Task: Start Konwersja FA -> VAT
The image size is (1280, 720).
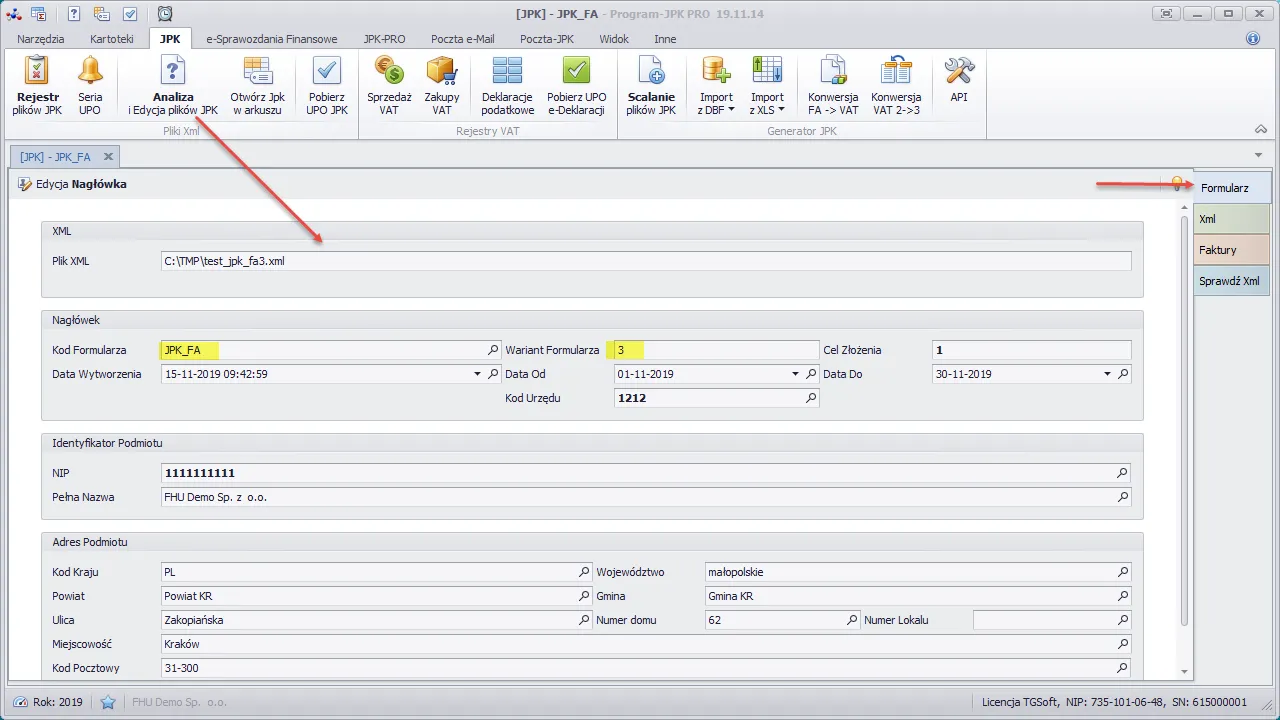Action: 833,85
